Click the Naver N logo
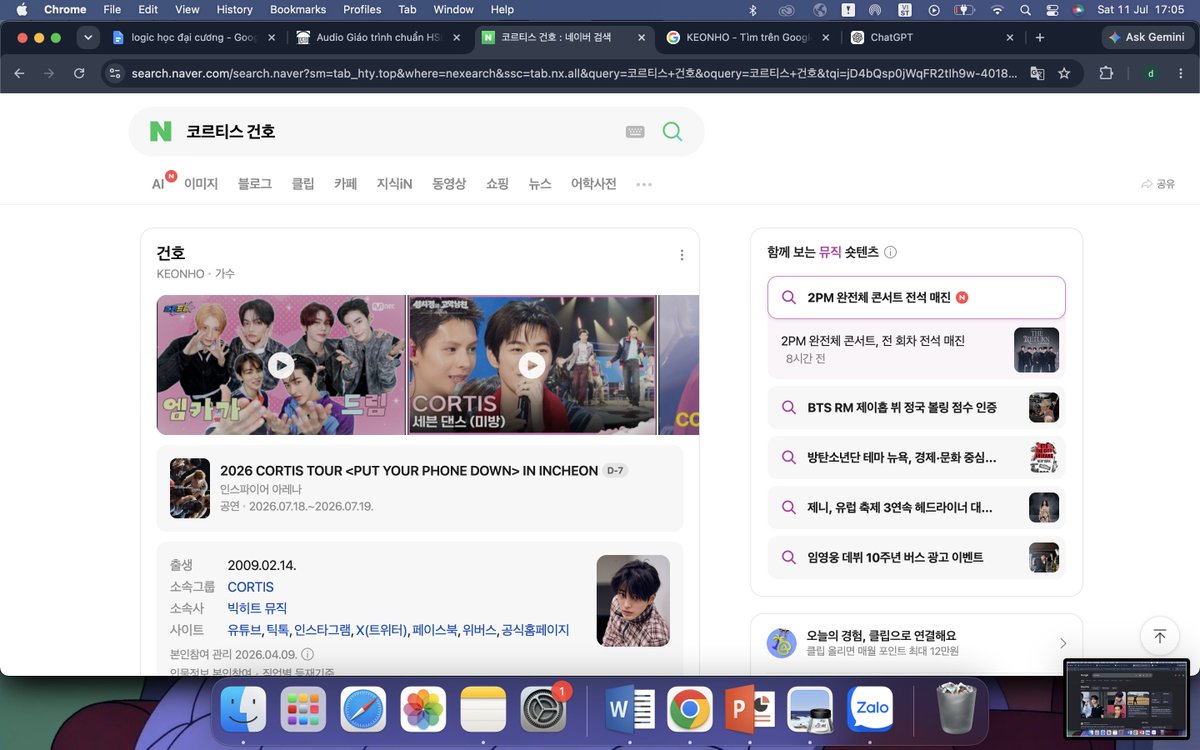Image resolution: width=1200 pixels, height=750 pixels. tap(161, 131)
